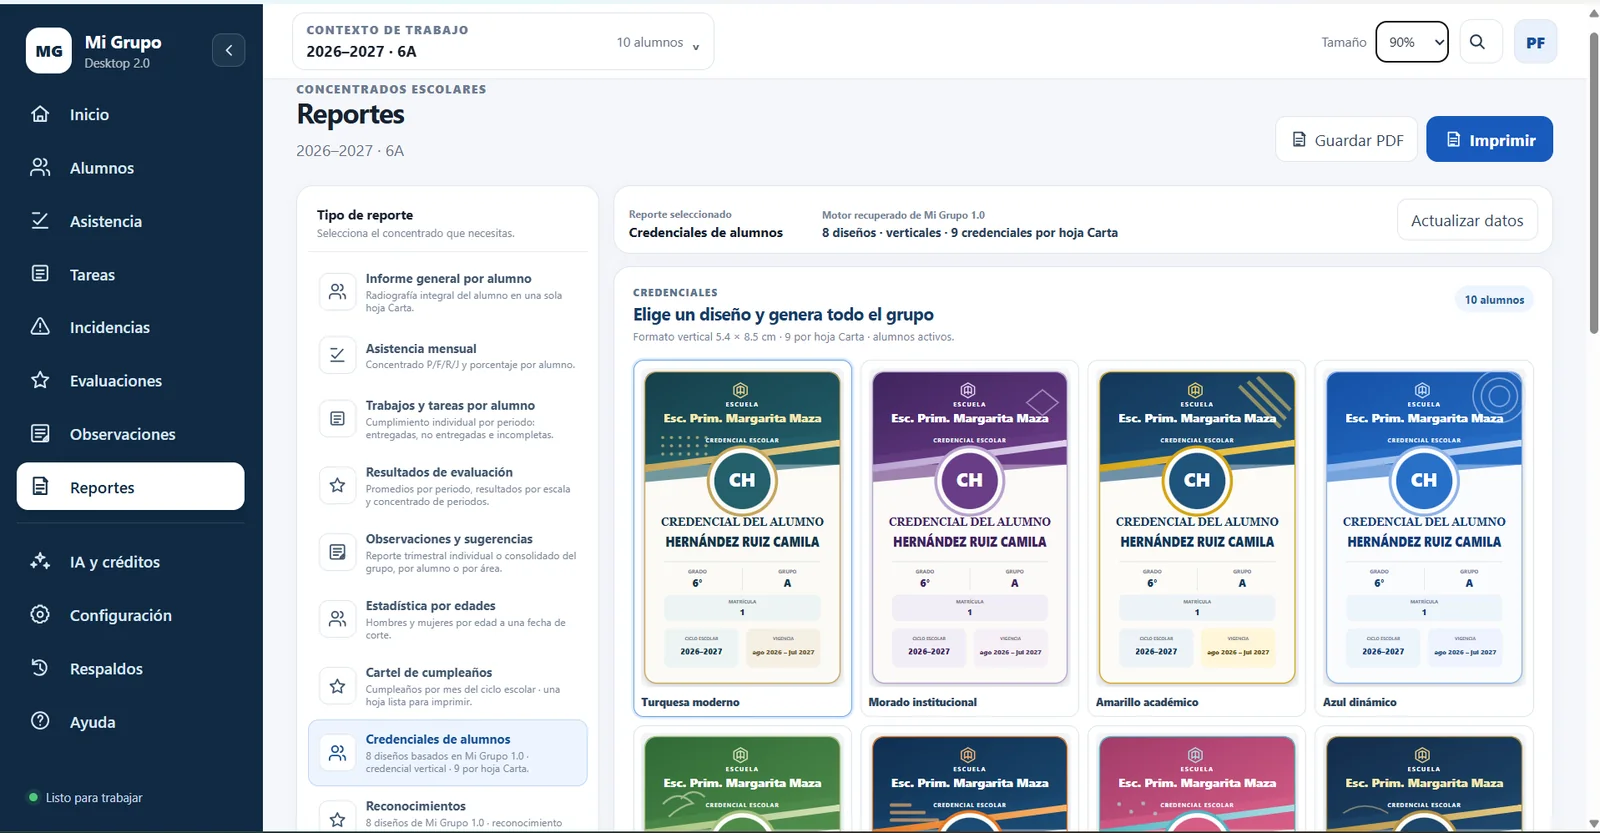This screenshot has width=1600, height=833.
Task: Click the Observaciones note icon
Action: click(40, 433)
